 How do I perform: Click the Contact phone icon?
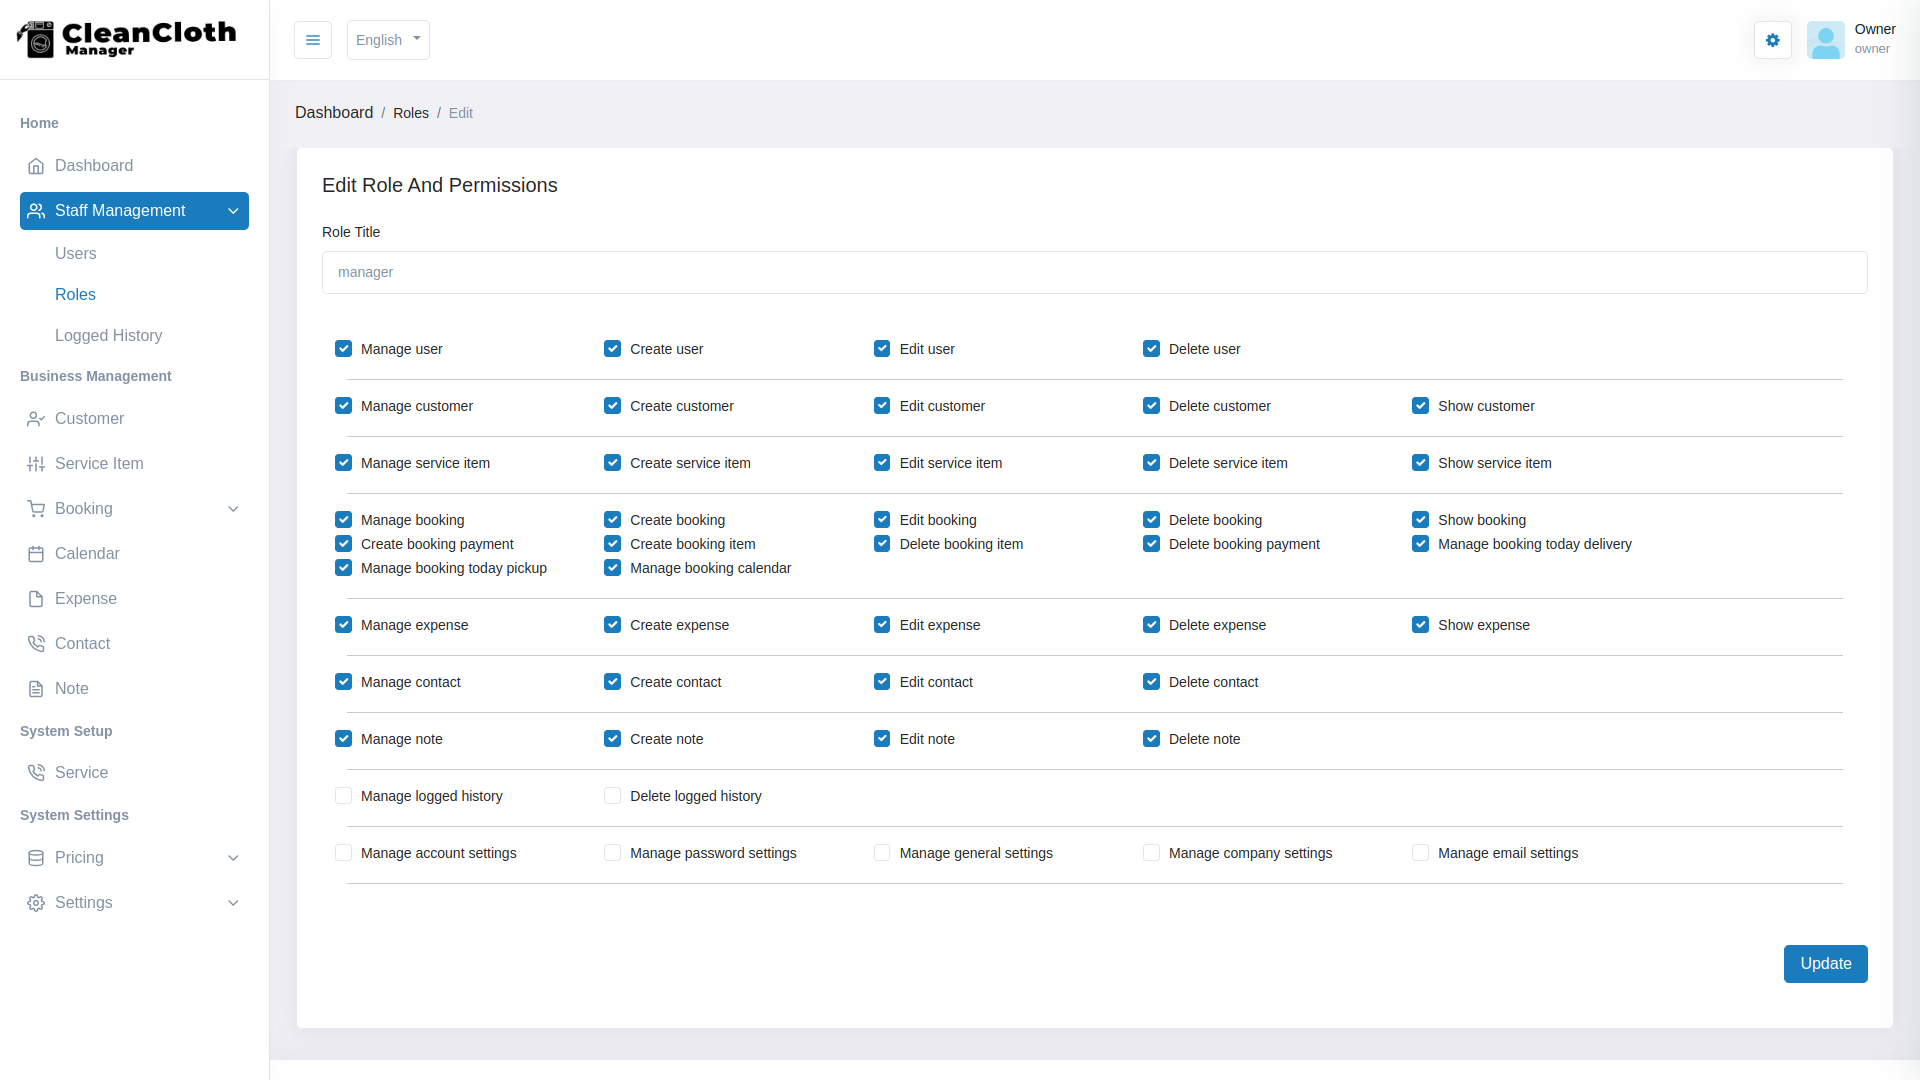36,644
